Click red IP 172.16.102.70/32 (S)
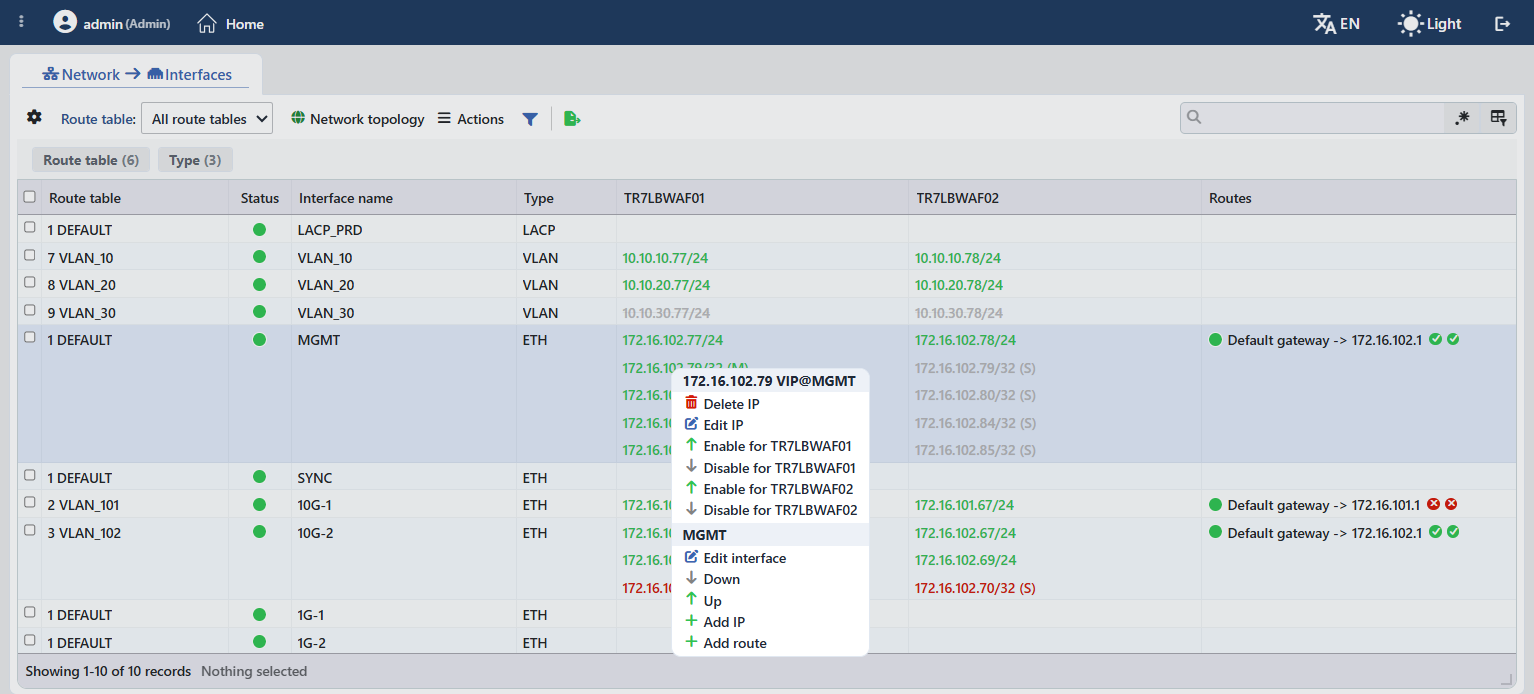The height and width of the screenshot is (694, 1534). click(x=975, y=588)
